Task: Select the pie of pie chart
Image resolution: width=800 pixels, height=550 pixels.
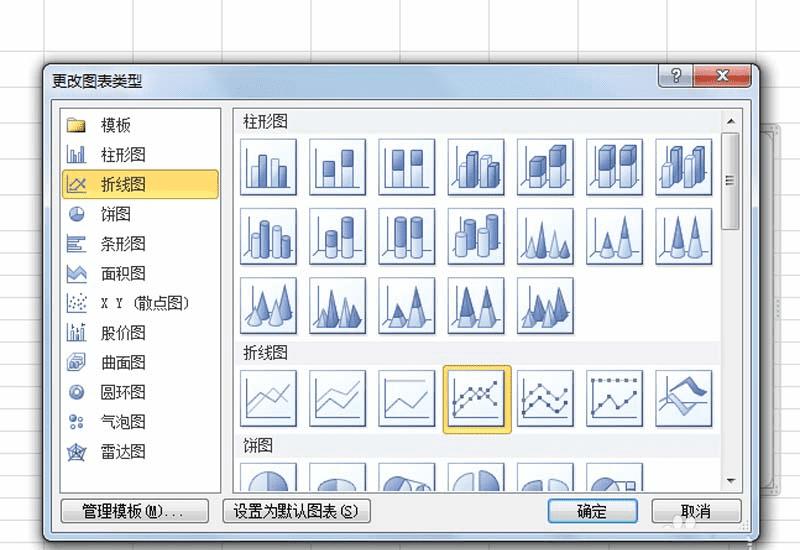Action: [407, 477]
